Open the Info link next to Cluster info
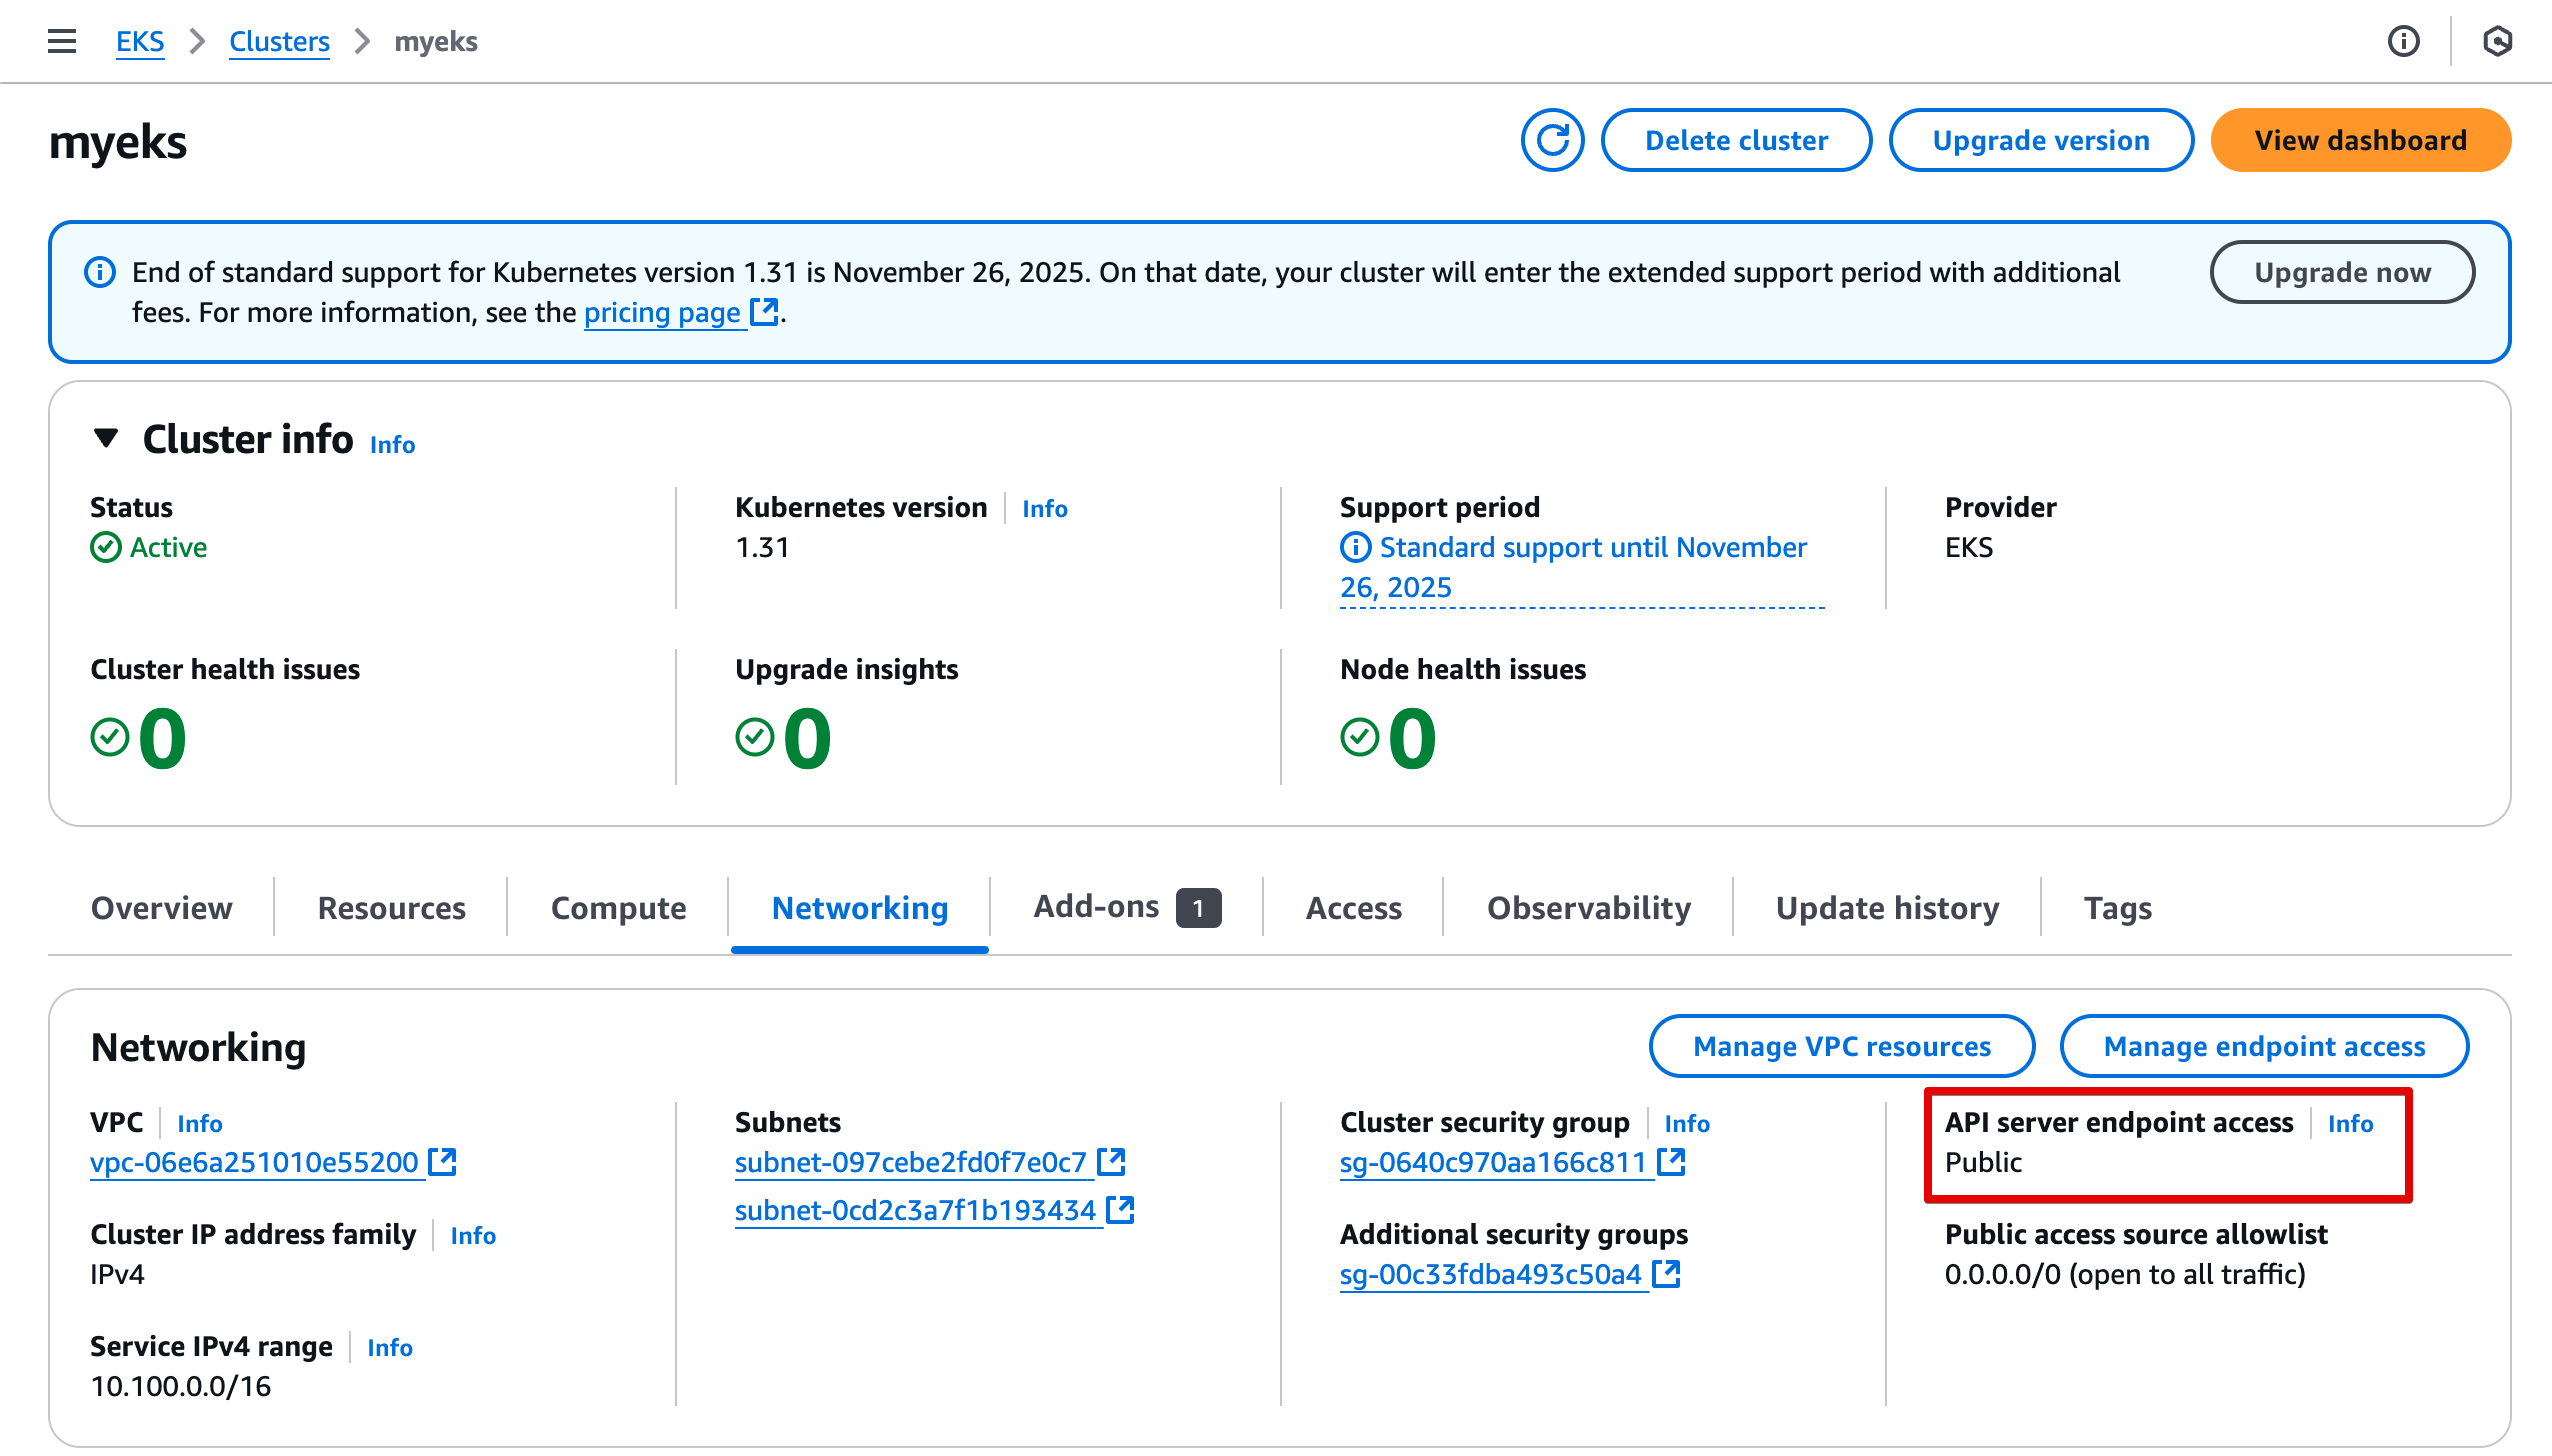 pyautogui.click(x=392, y=444)
